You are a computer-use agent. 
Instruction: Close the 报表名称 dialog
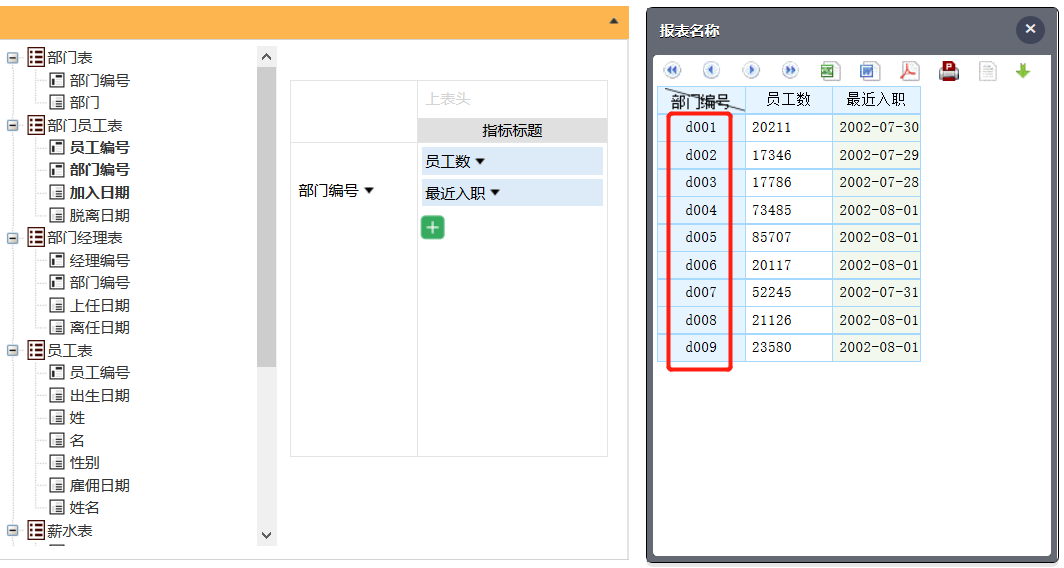click(x=1030, y=29)
